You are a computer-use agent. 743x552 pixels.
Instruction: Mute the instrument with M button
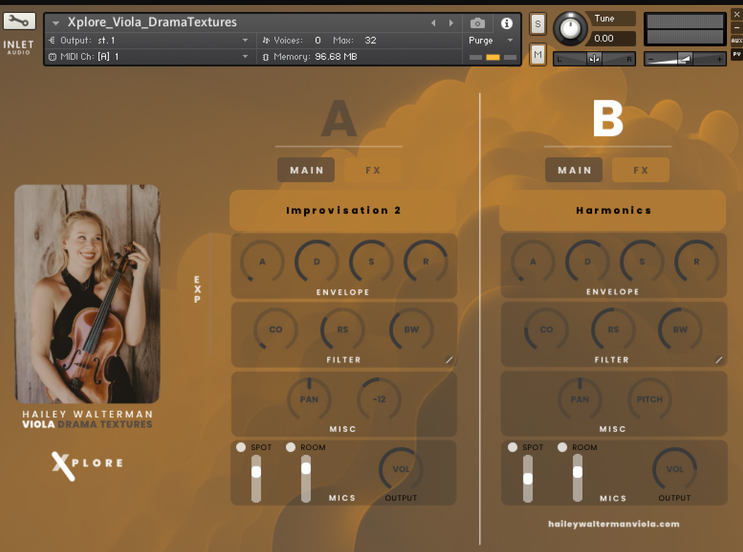pyautogui.click(x=538, y=55)
